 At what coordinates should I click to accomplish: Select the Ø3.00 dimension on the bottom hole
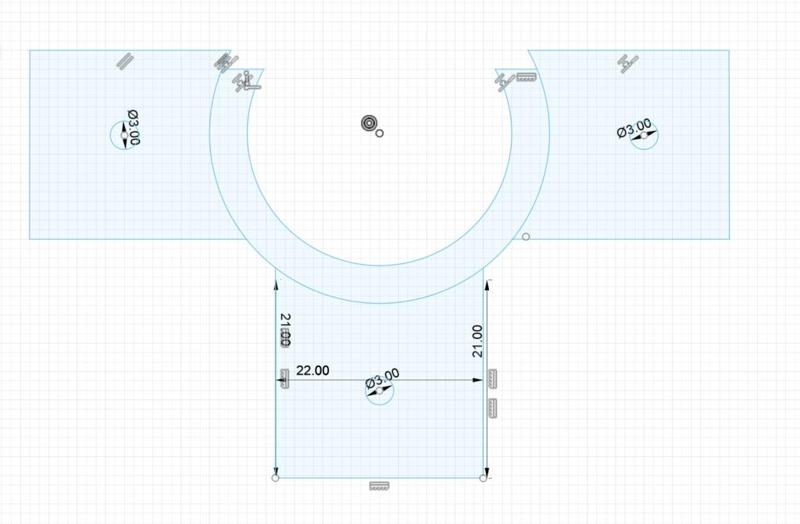pyautogui.click(x=383, y=379)
